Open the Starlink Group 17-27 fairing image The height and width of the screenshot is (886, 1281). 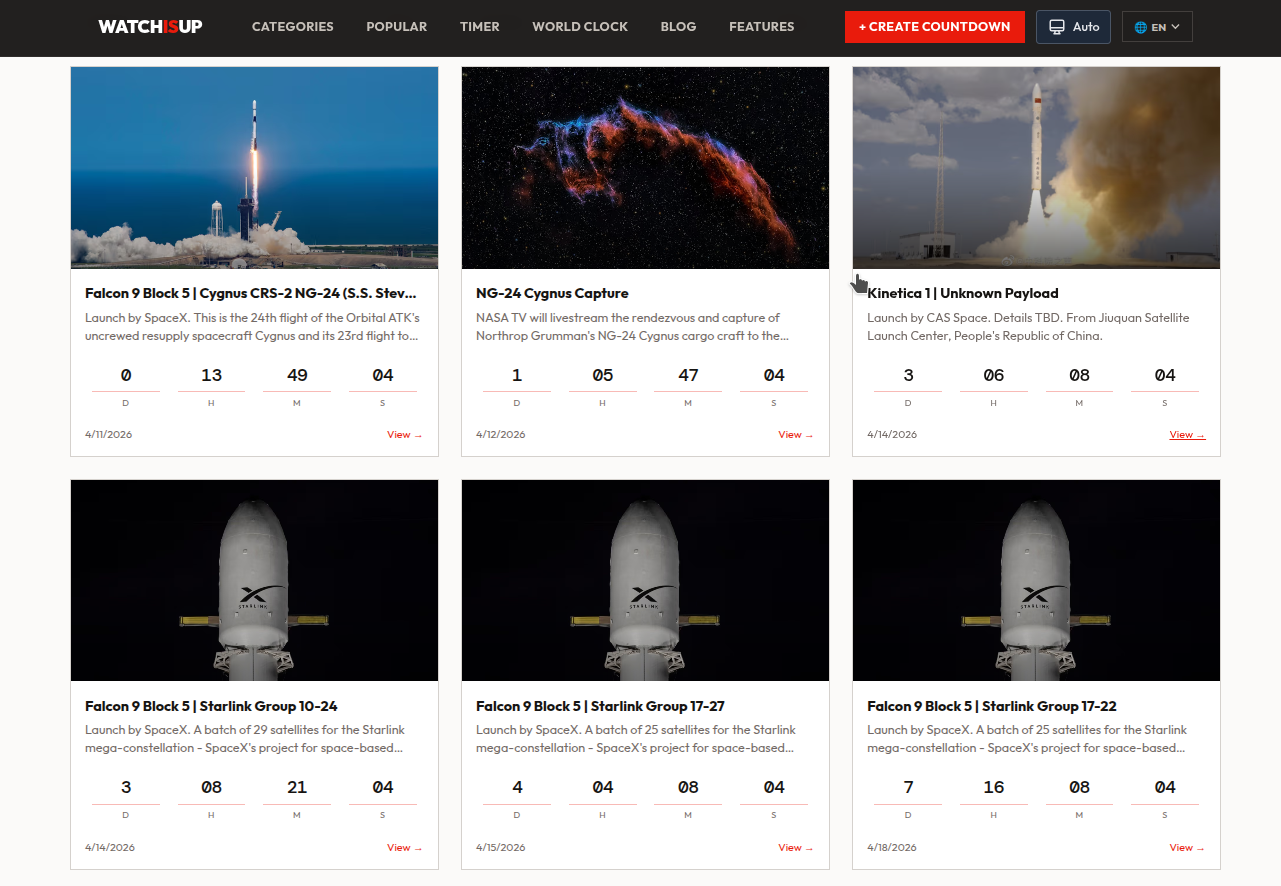tap(645, 581)
